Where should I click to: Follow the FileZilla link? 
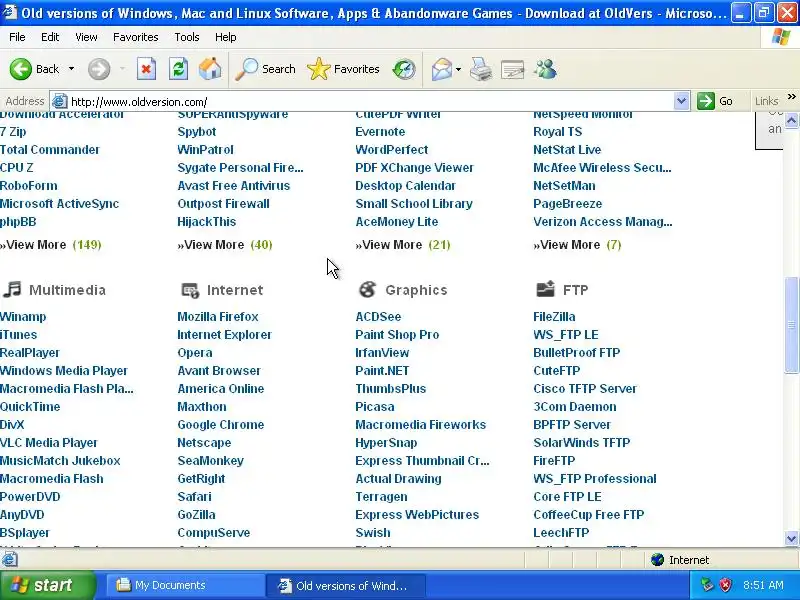pyautogui.click(x=554, y=316)
